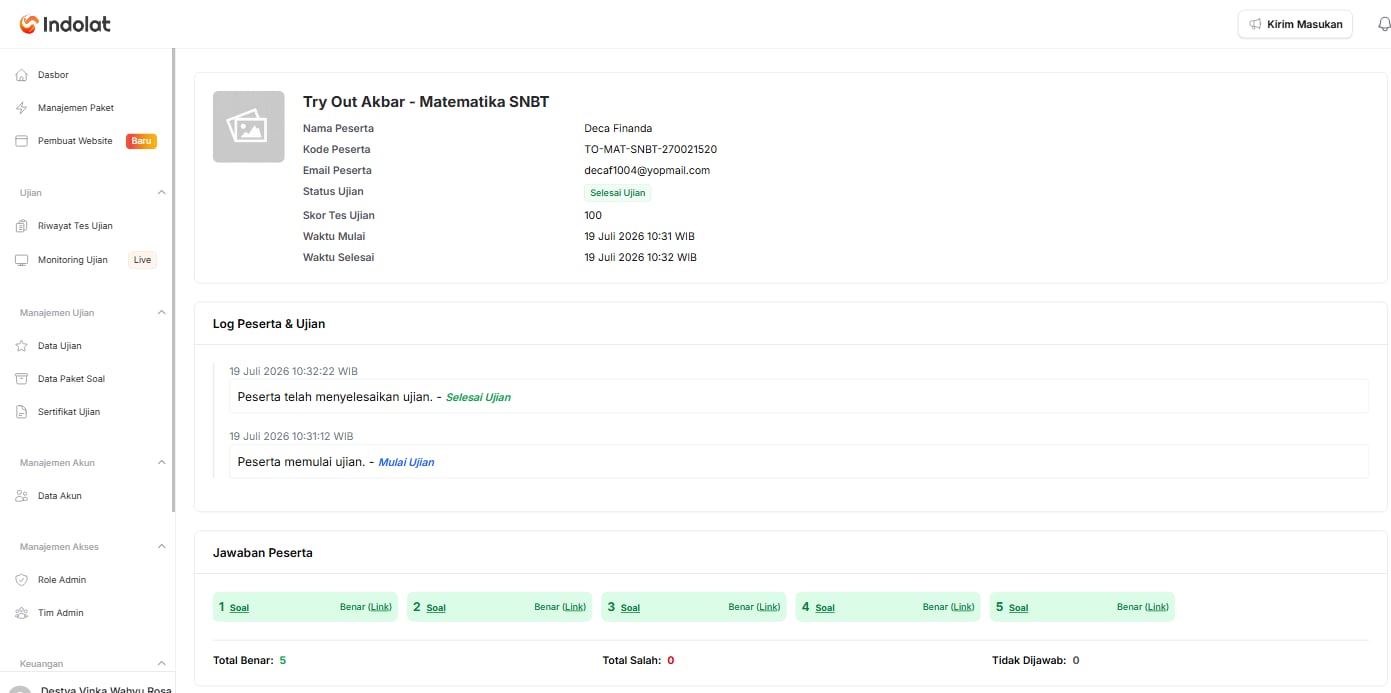Click the Mulai Ujian log label

pyautogui.click(x=406, y=462)
